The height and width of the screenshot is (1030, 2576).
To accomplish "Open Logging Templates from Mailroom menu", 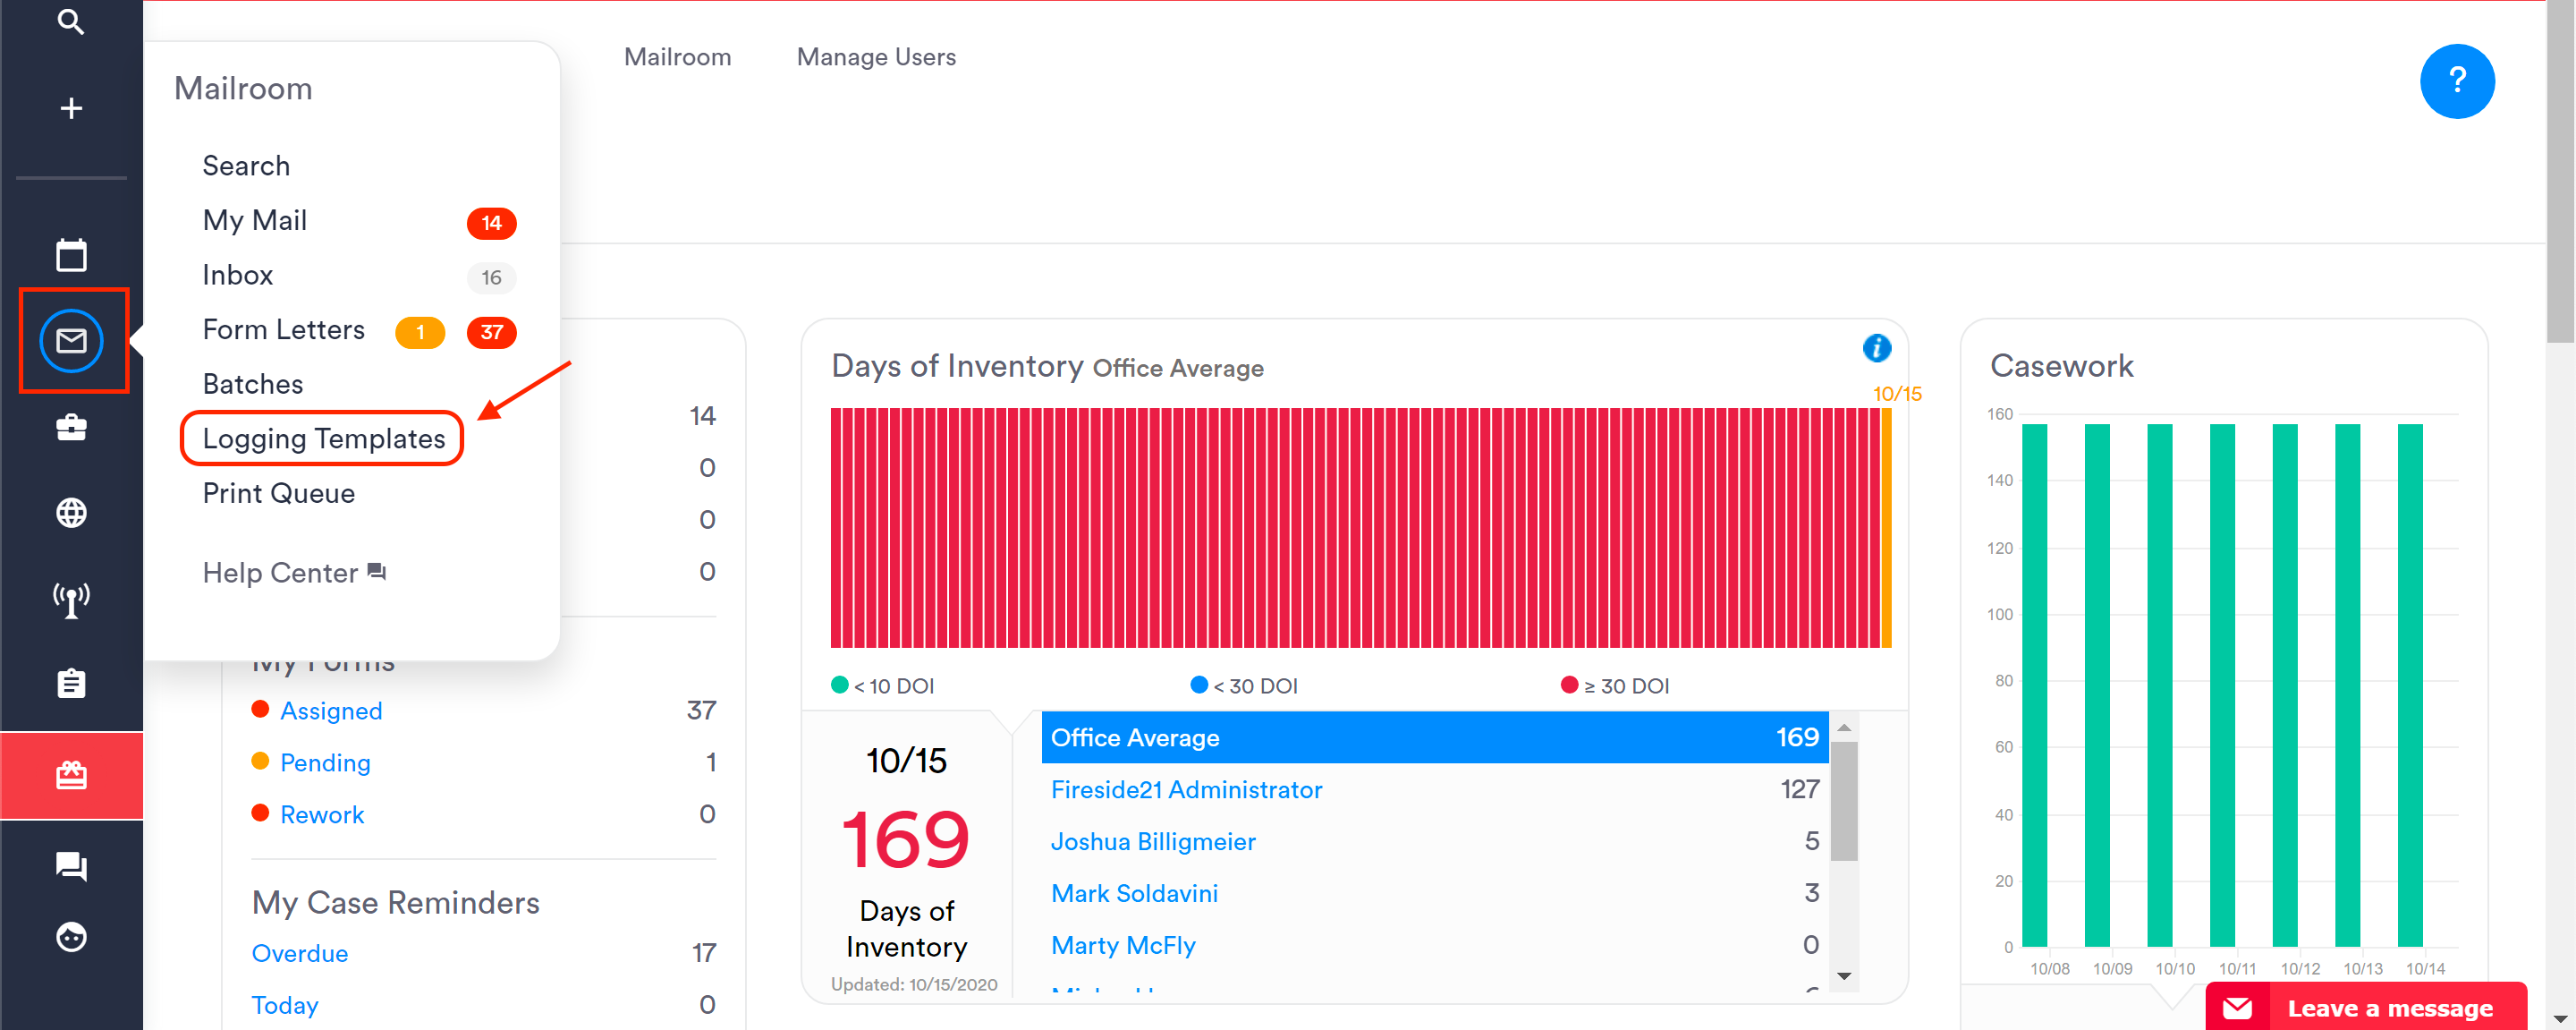I will tap(323, 438).
